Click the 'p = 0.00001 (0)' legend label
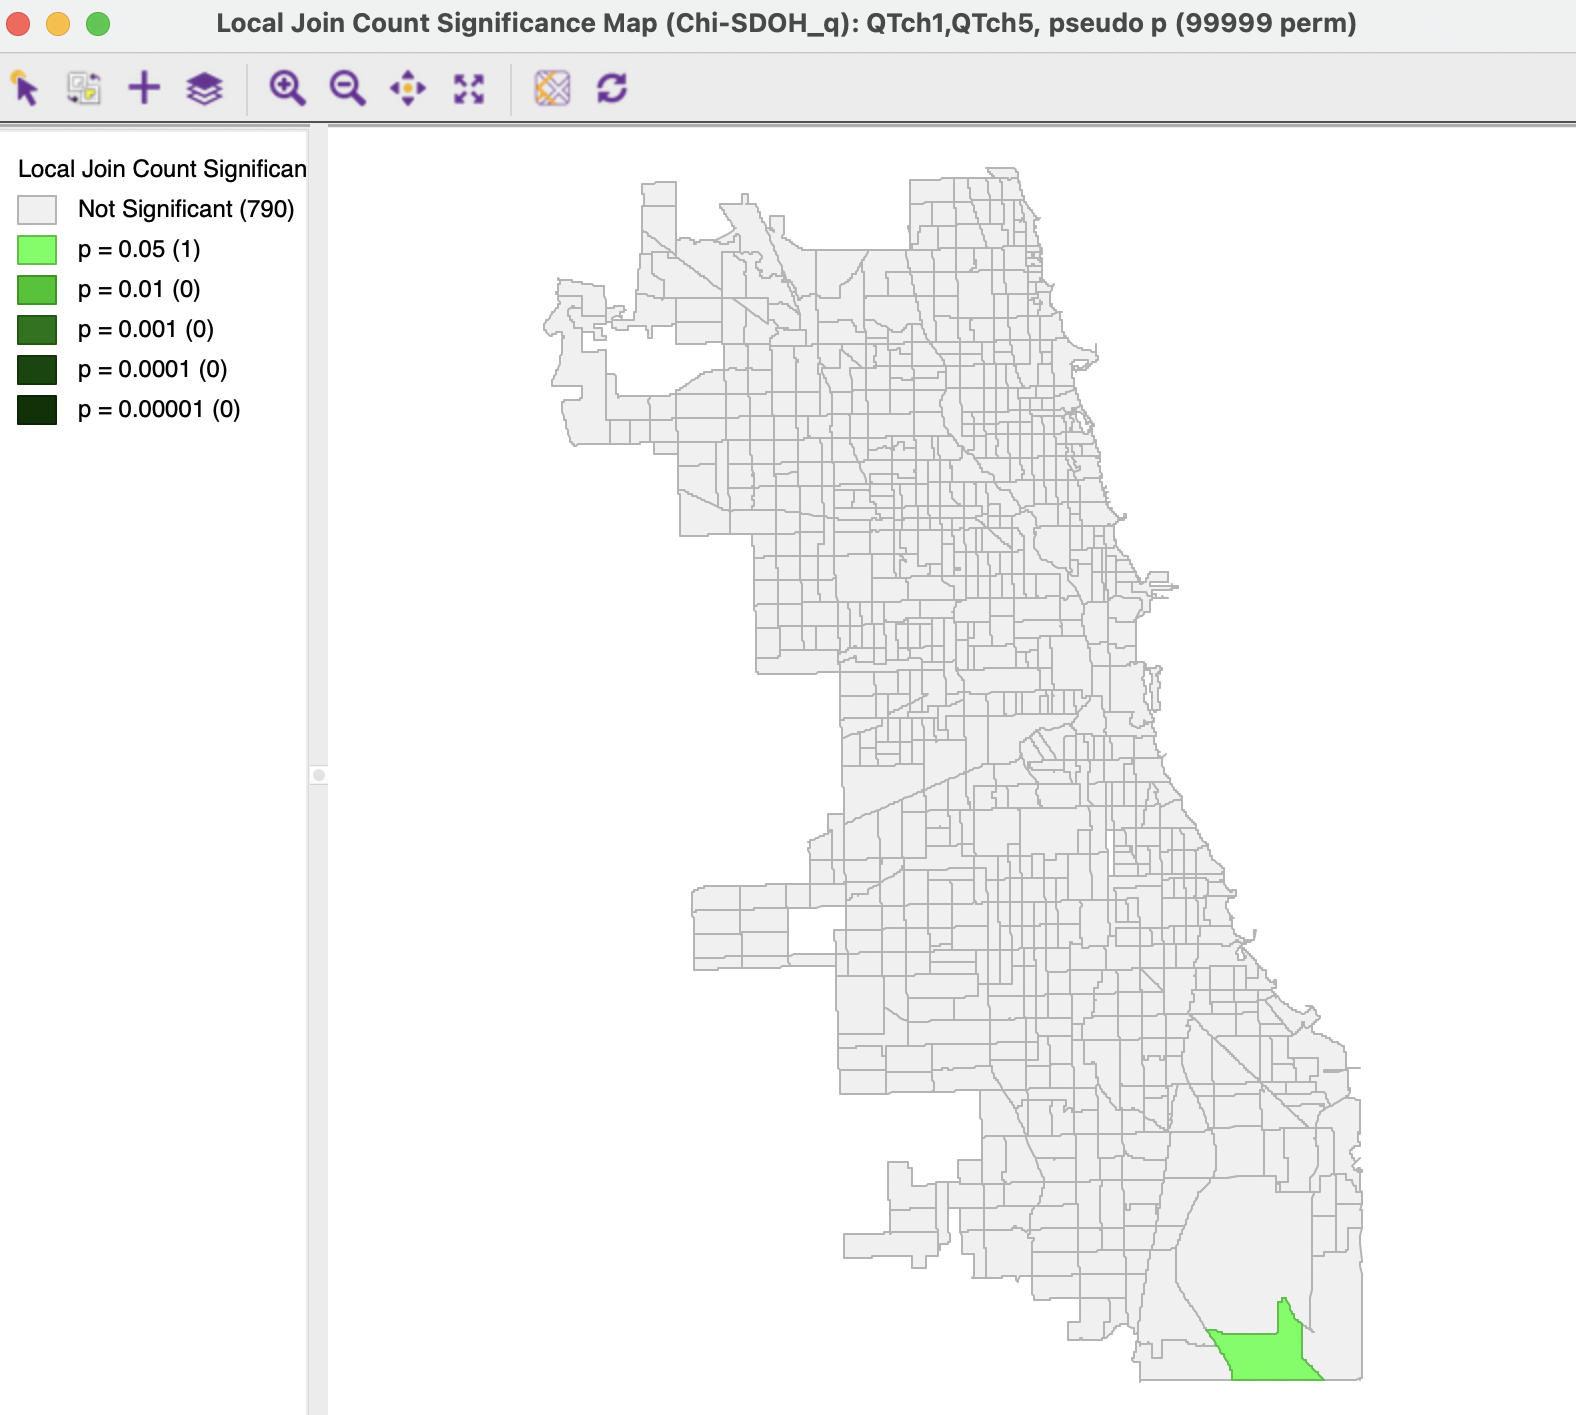This screenshot has width=1576, height=1415. coord(159,409)
